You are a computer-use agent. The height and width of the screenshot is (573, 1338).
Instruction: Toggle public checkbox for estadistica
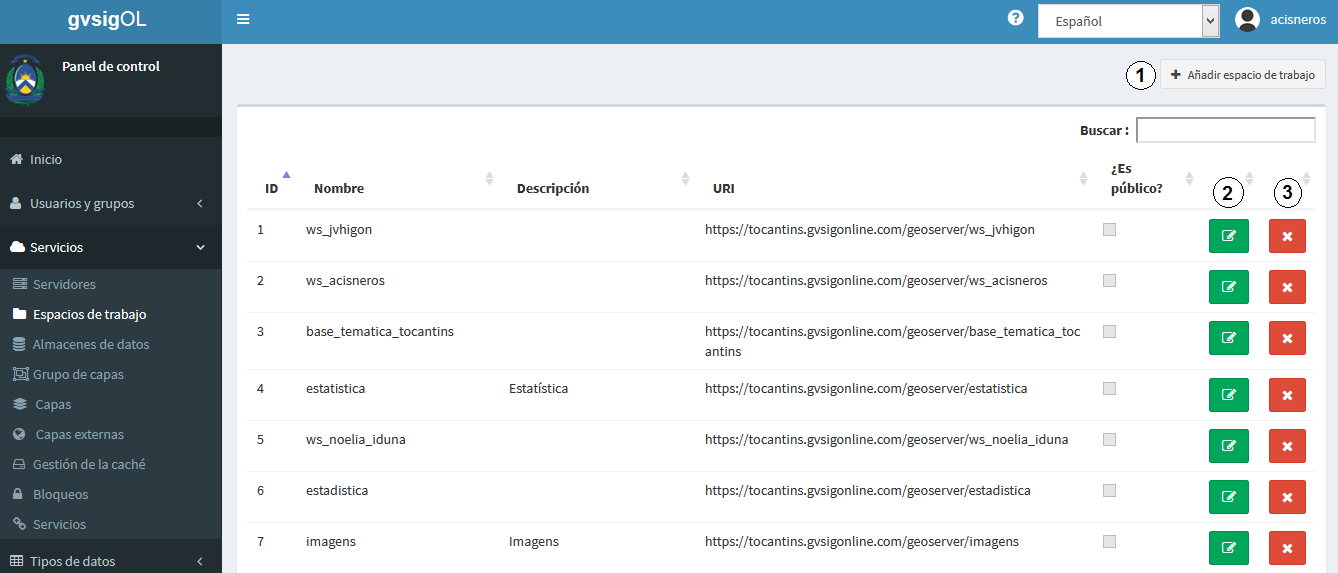pos(1109,490)
